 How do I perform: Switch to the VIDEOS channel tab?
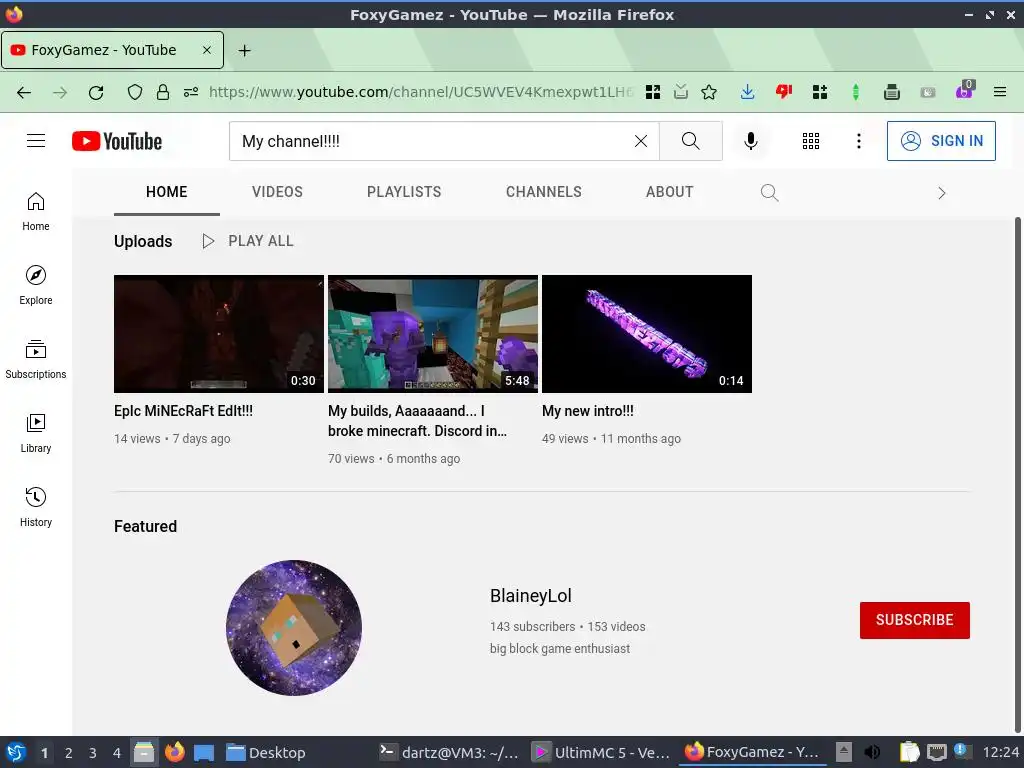pyautogui.click(x=278, y=192)
